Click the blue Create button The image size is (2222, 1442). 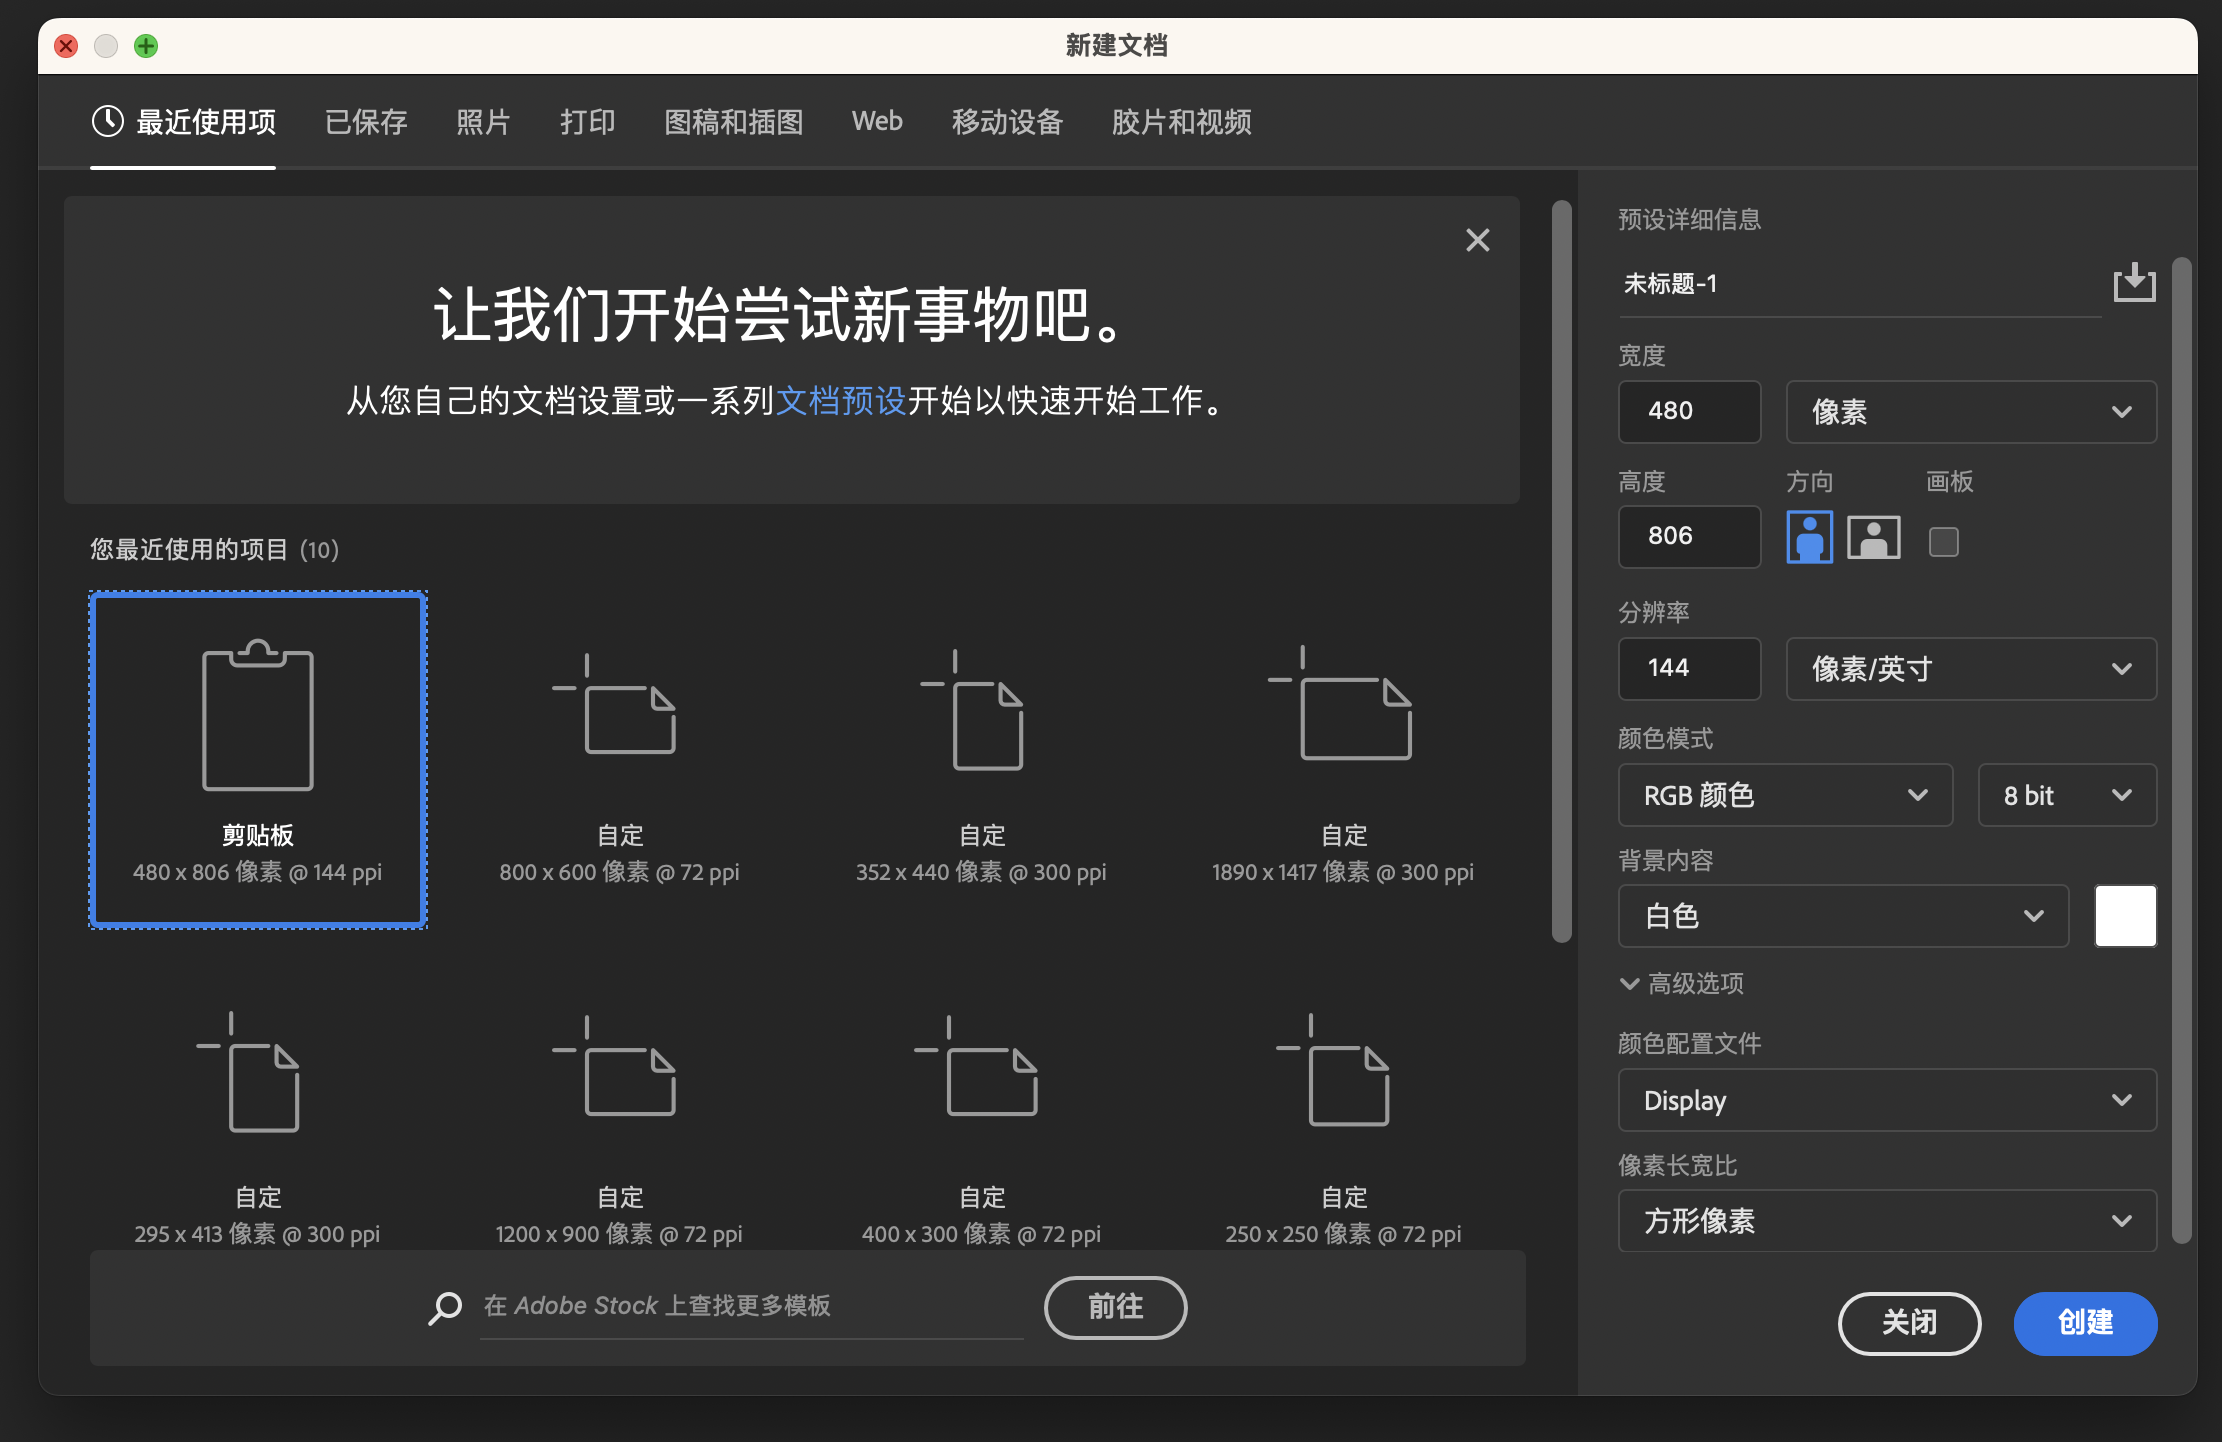[x=2084, y=1323]
